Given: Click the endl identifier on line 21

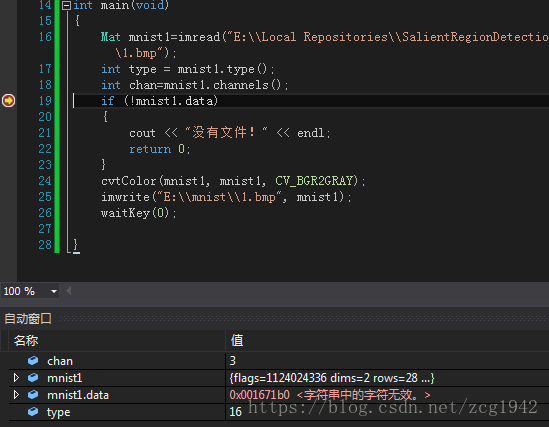Looking at the screenshot, I should 310,133.
